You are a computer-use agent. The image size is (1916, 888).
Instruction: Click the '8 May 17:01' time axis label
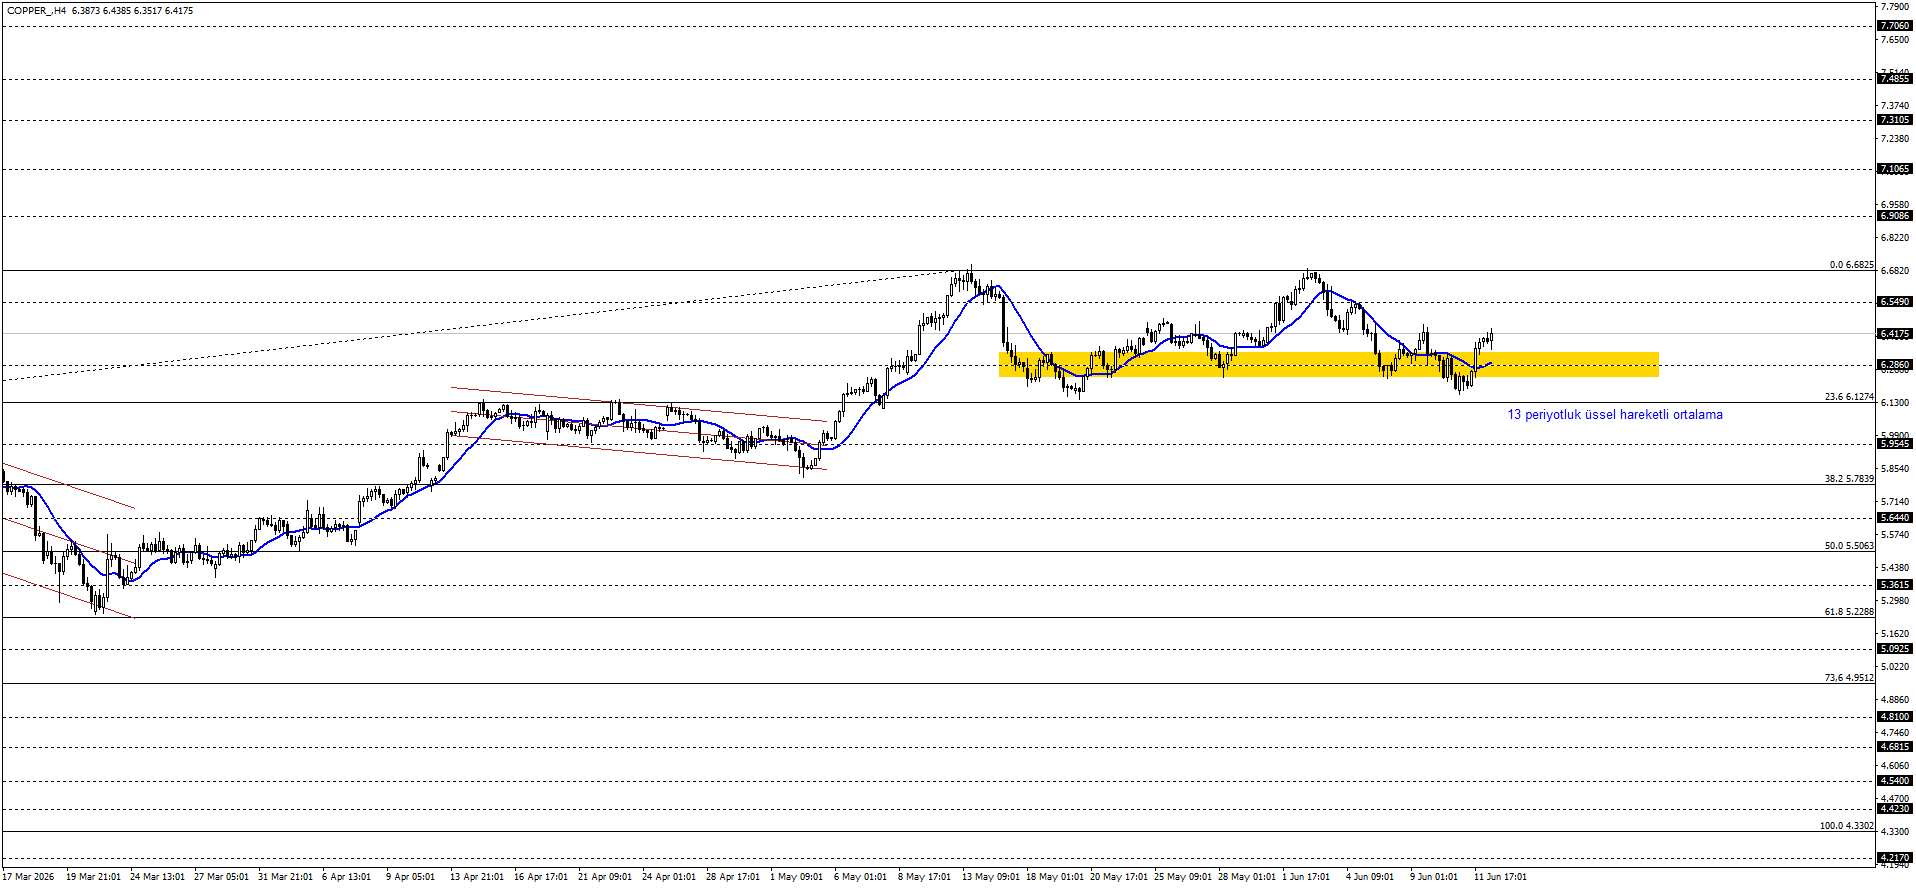click(x=924, y=877)
